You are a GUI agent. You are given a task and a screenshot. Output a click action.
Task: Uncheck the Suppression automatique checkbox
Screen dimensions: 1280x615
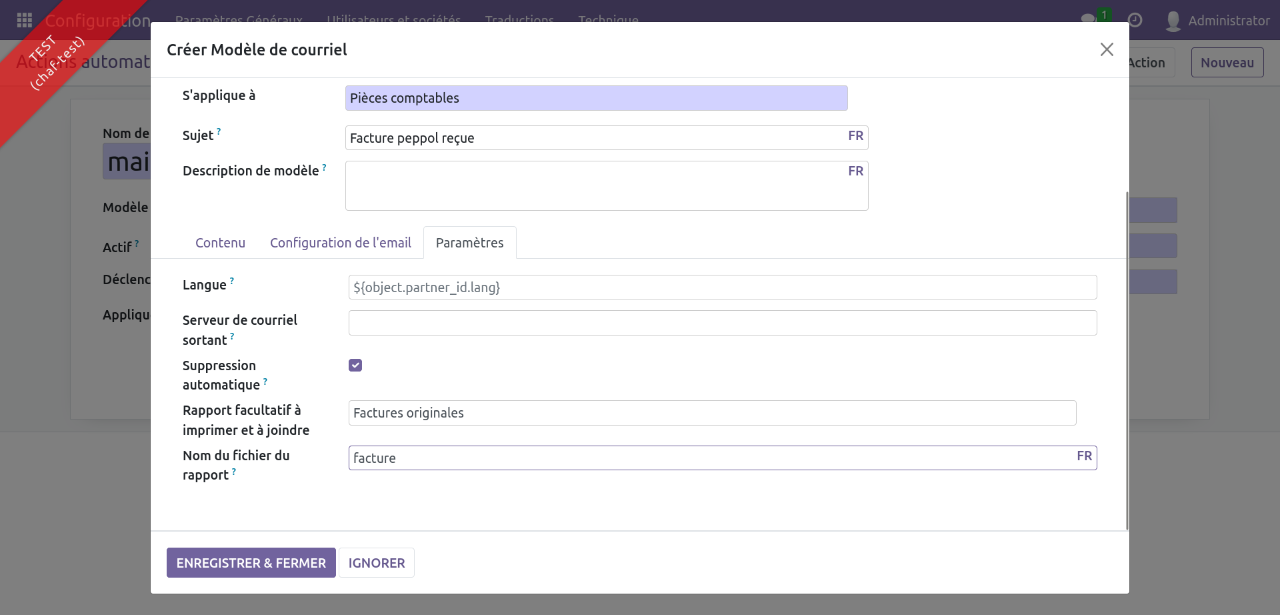[x=355, y=365]
